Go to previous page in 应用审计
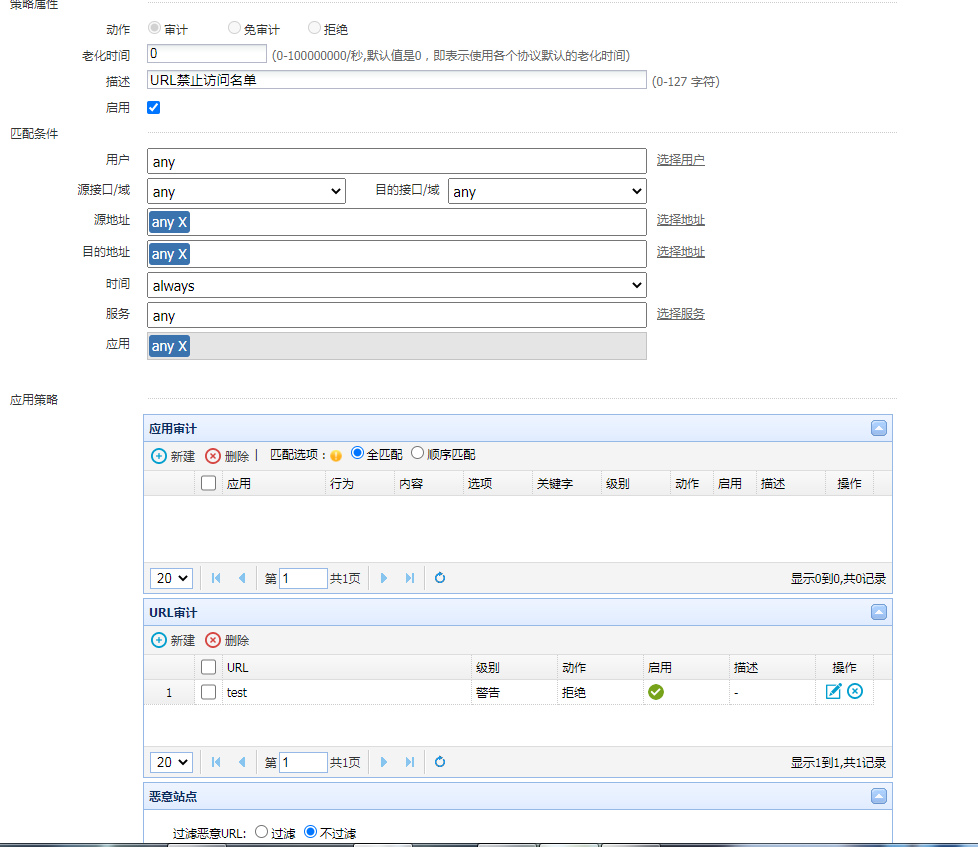The image size is (978, 847). pos(242,578)
